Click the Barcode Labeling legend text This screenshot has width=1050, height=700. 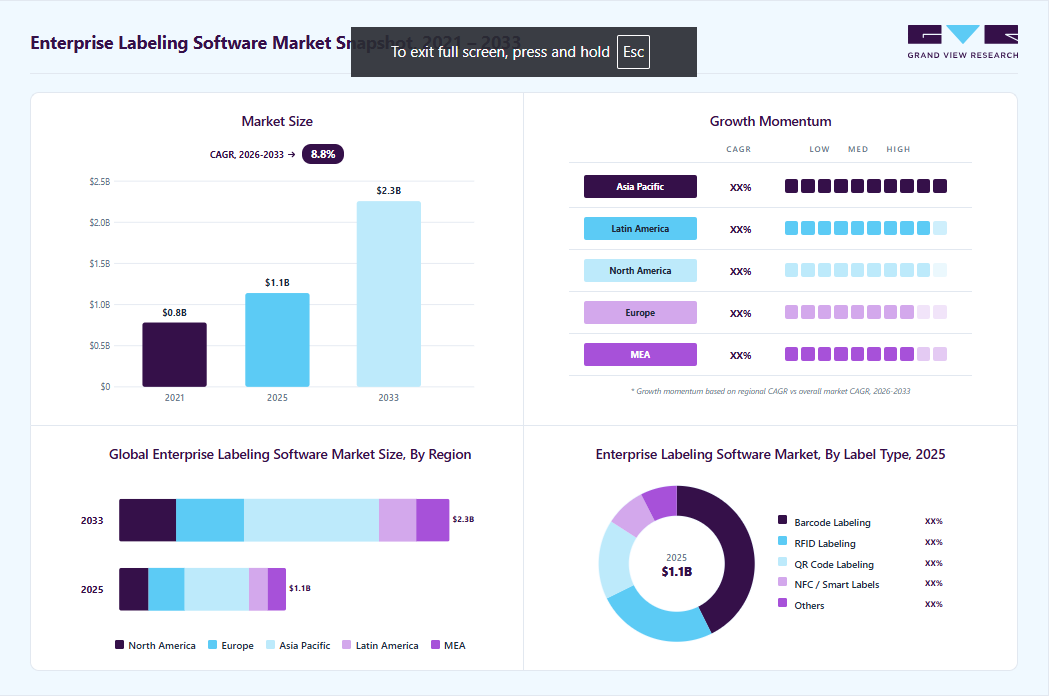[832, 522]
